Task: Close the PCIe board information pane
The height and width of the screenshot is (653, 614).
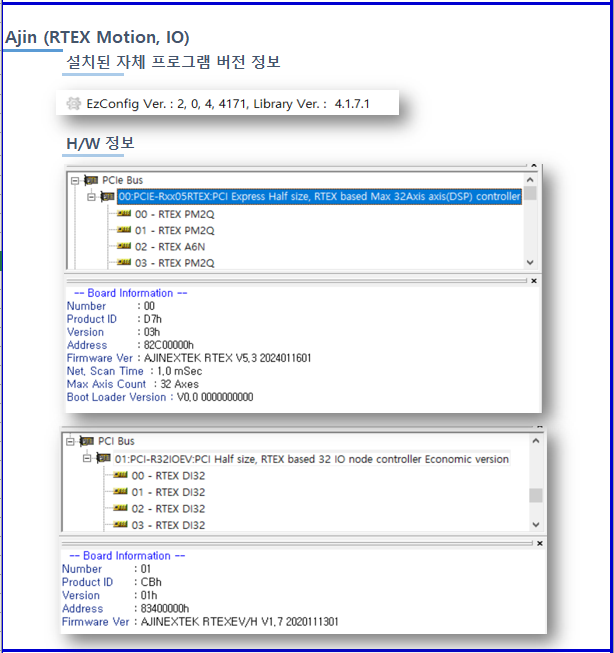Action: click(533, 281)
